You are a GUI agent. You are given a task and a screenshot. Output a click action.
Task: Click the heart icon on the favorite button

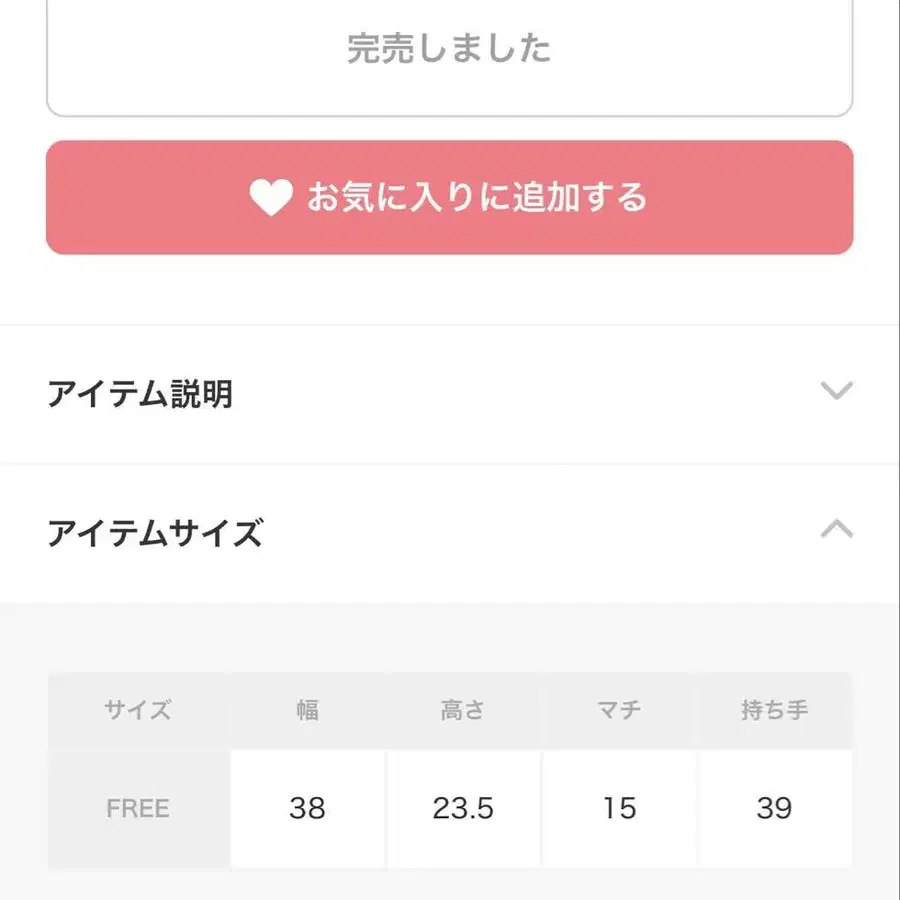[270, 198]
